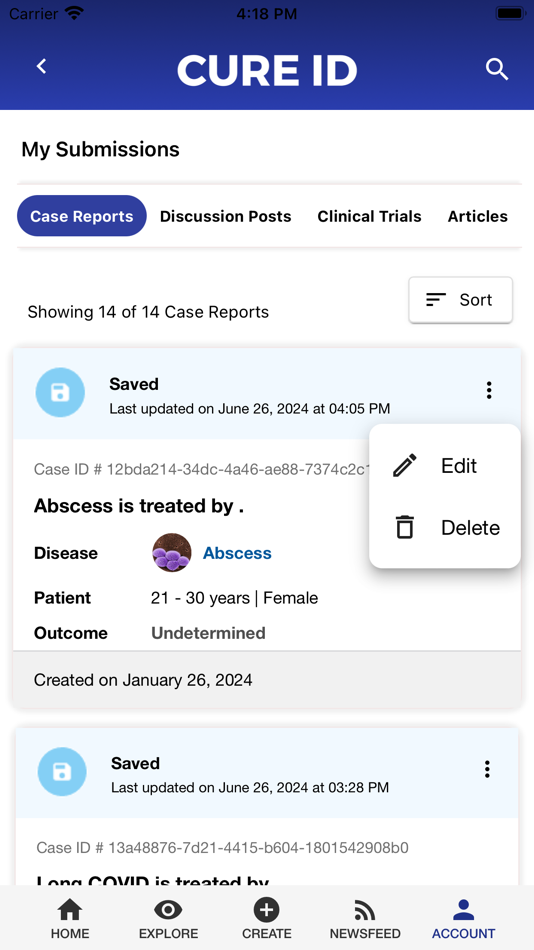Open the Long COVID case three-dot menu

coord(487,769)
